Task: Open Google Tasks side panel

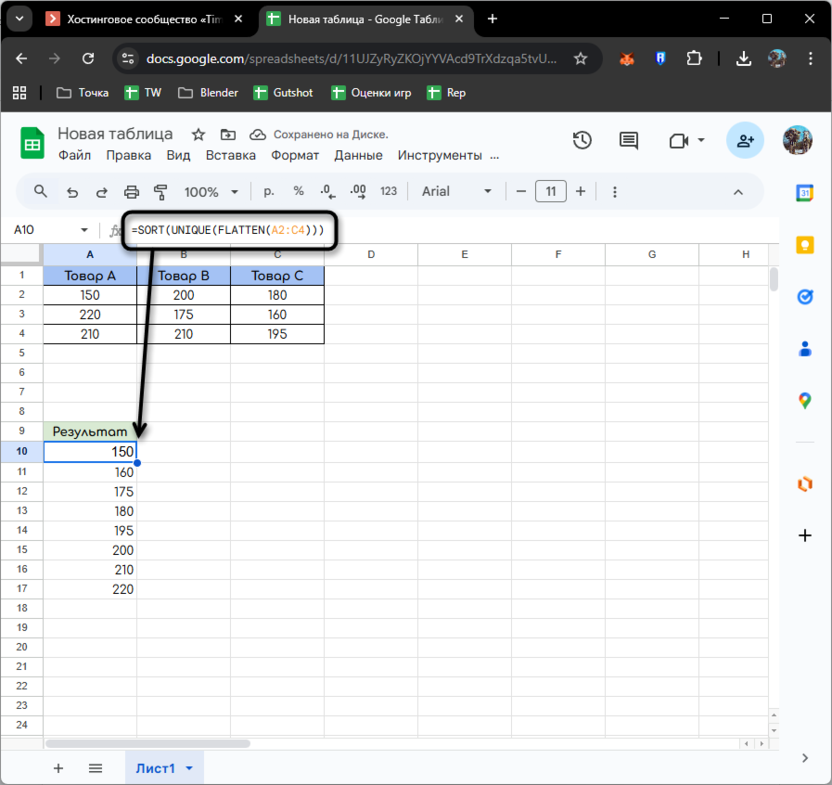Action: (805, 297)
